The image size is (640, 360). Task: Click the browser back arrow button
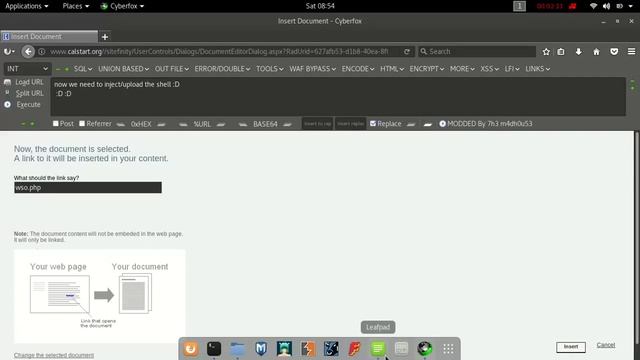[28, 51]
